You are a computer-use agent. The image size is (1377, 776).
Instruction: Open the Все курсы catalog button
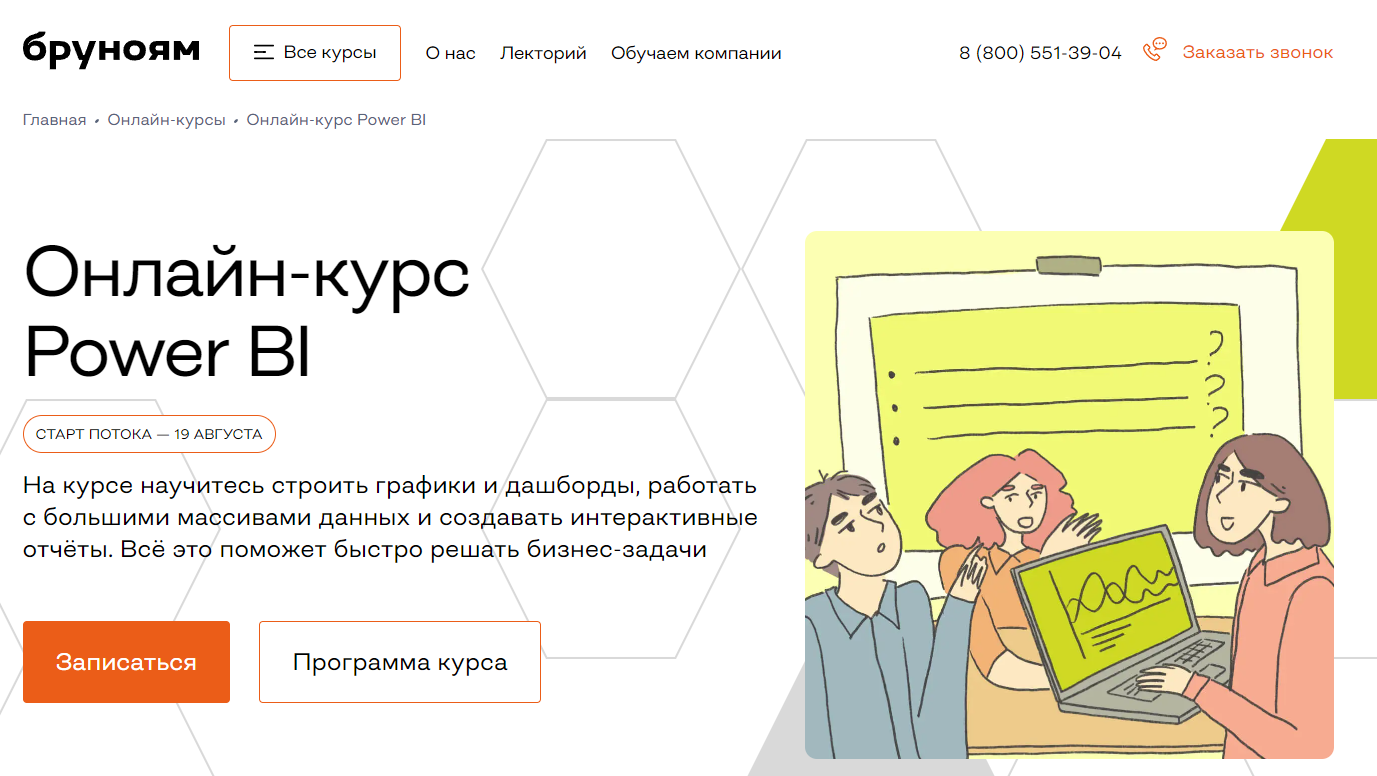tap(315, 53)
